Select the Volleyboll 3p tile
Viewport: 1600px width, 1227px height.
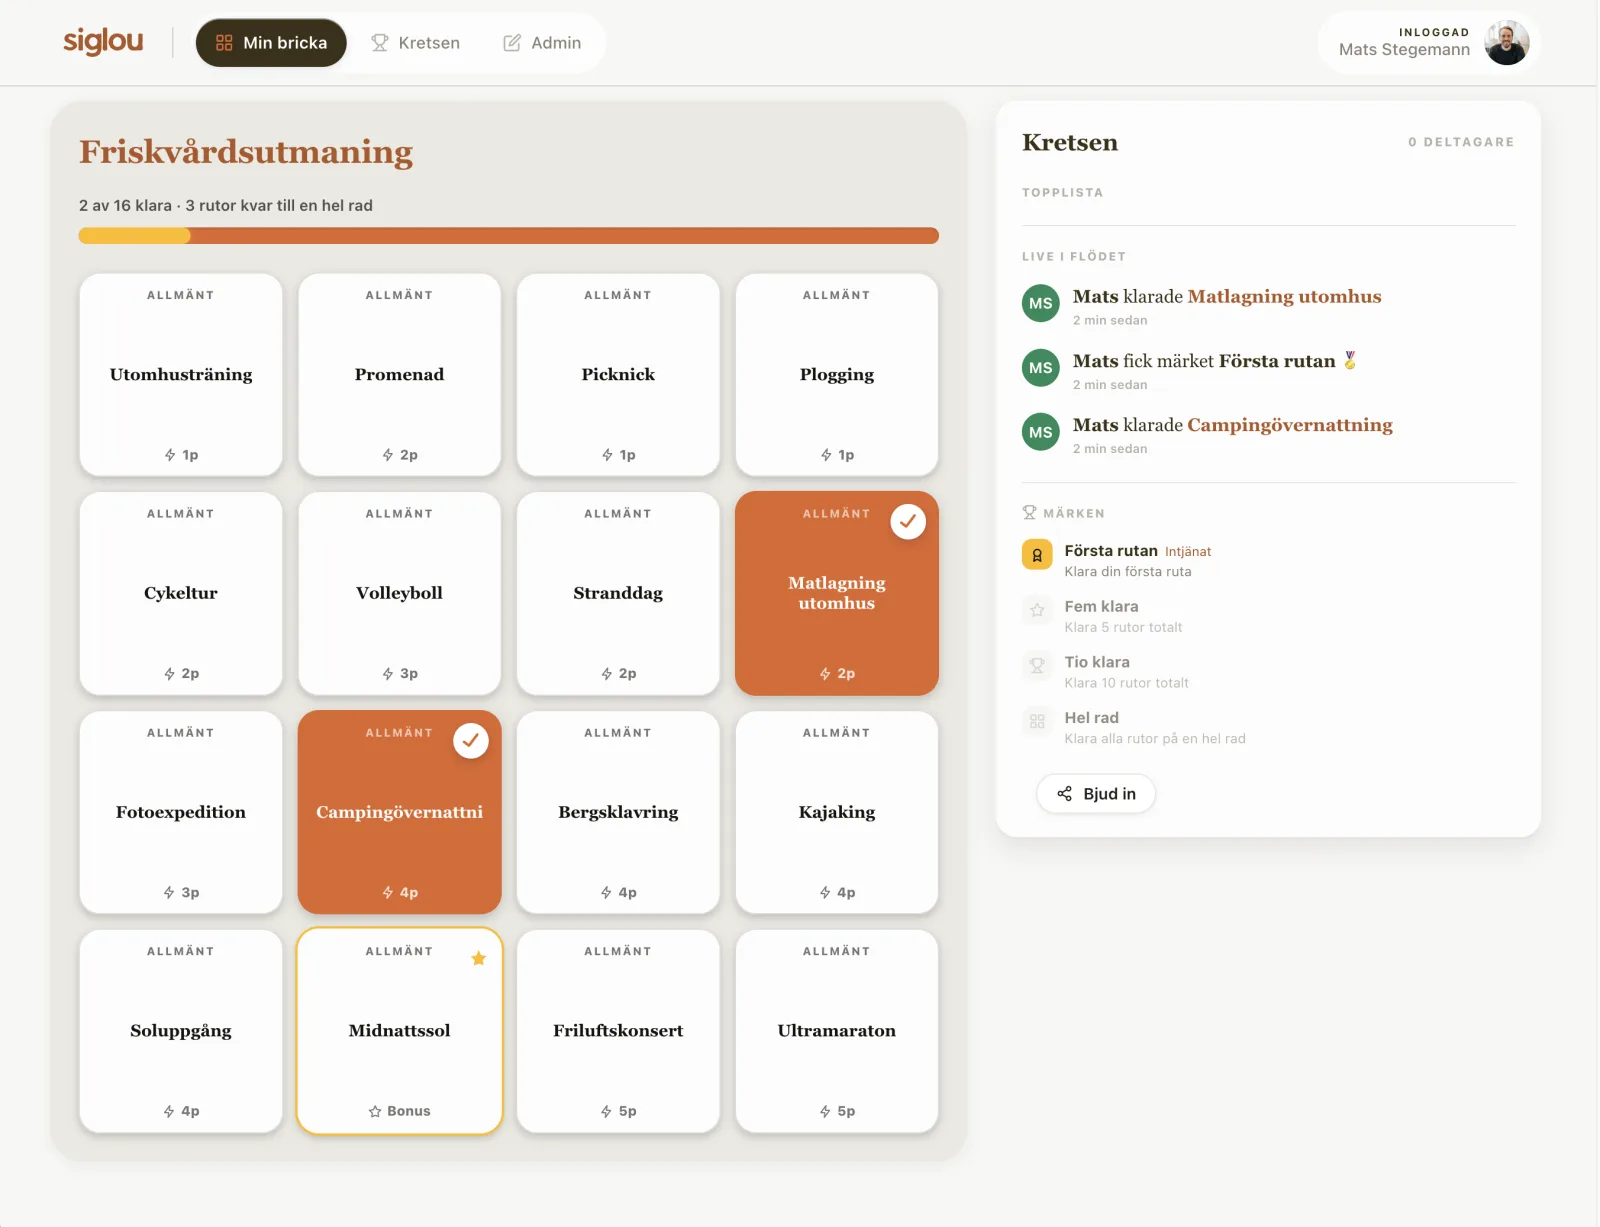(399, 594)
